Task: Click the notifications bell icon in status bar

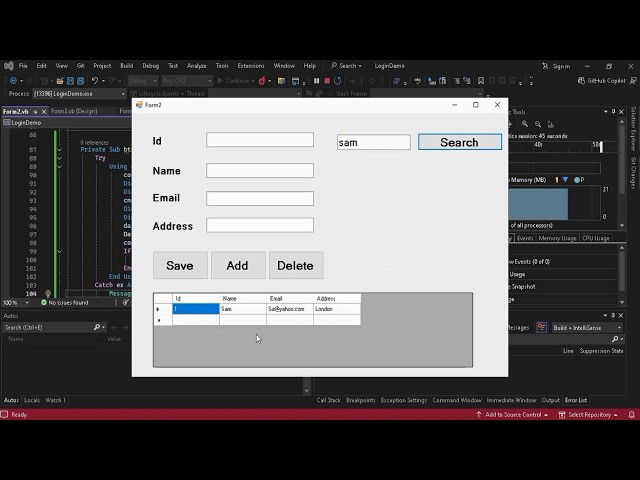Action: click(631, 415)
